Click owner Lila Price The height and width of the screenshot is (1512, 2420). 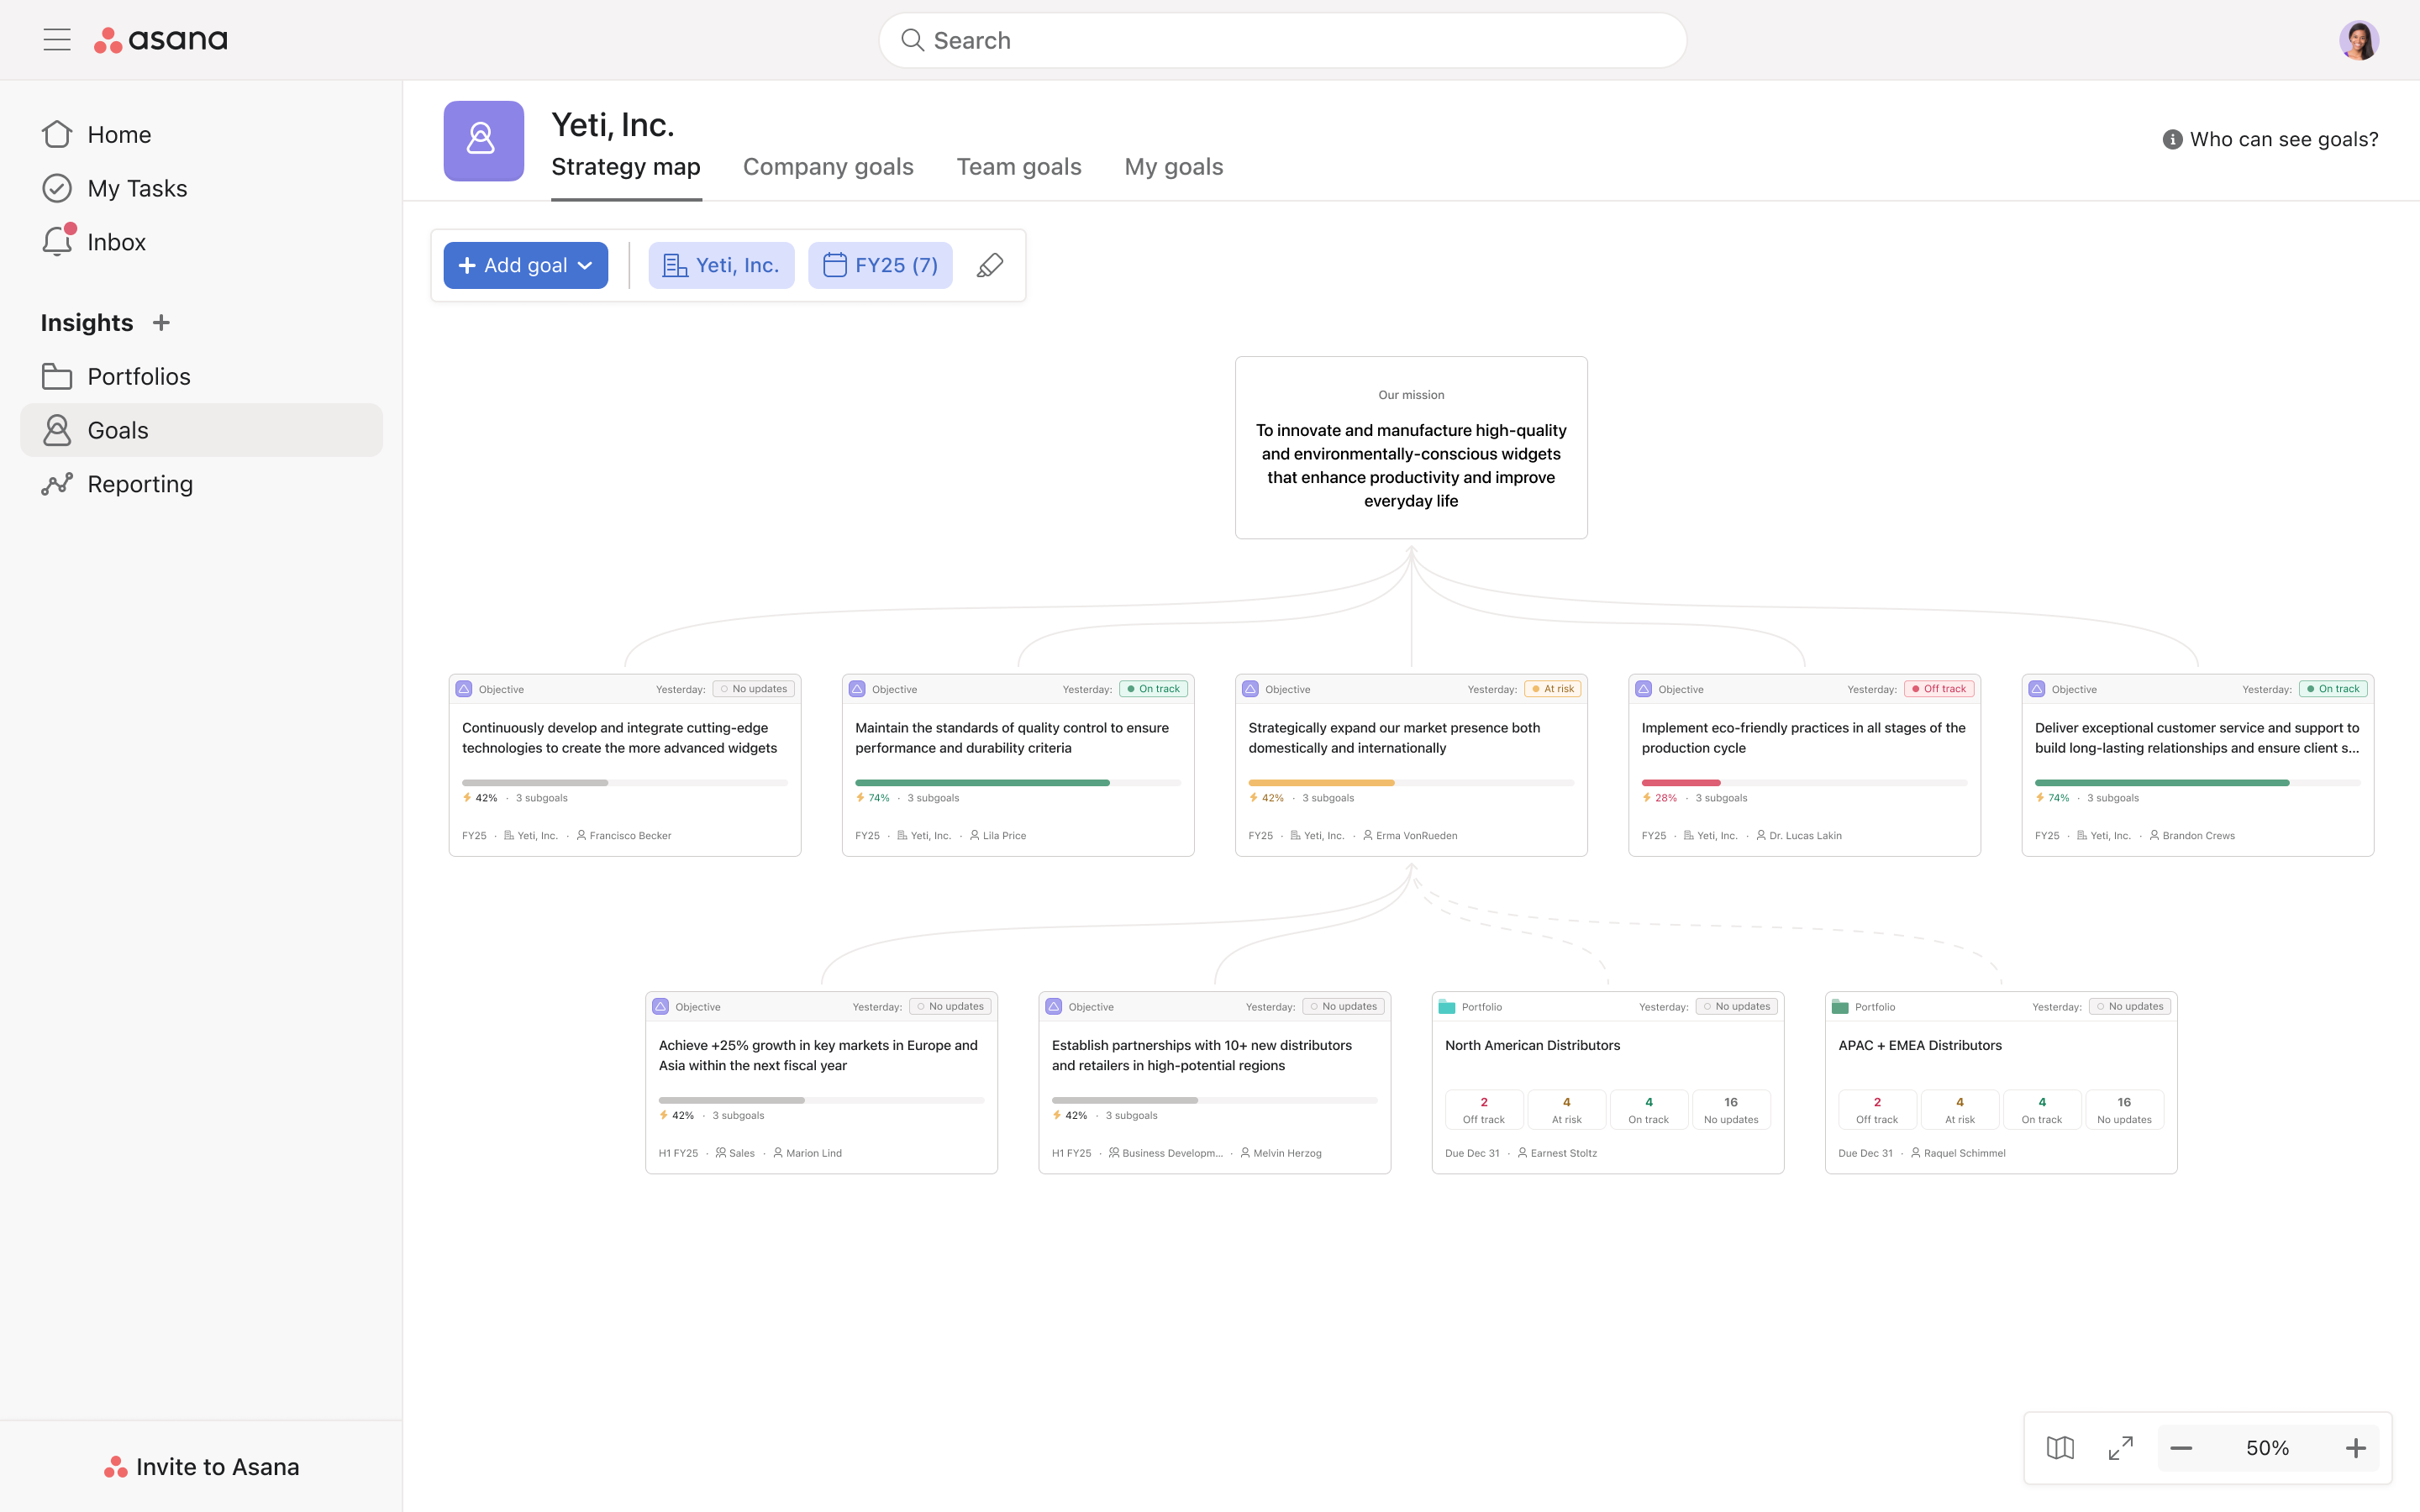998,836
